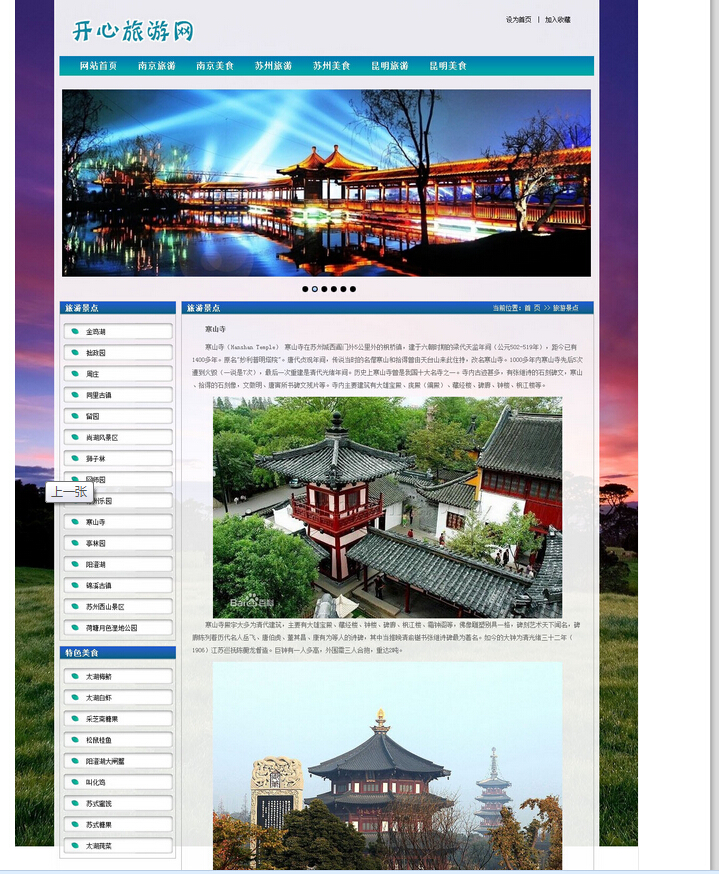Select the second banner carousel dot
Image resolution: width=719 pixels, height=874 pixels.
coord(315,289)
